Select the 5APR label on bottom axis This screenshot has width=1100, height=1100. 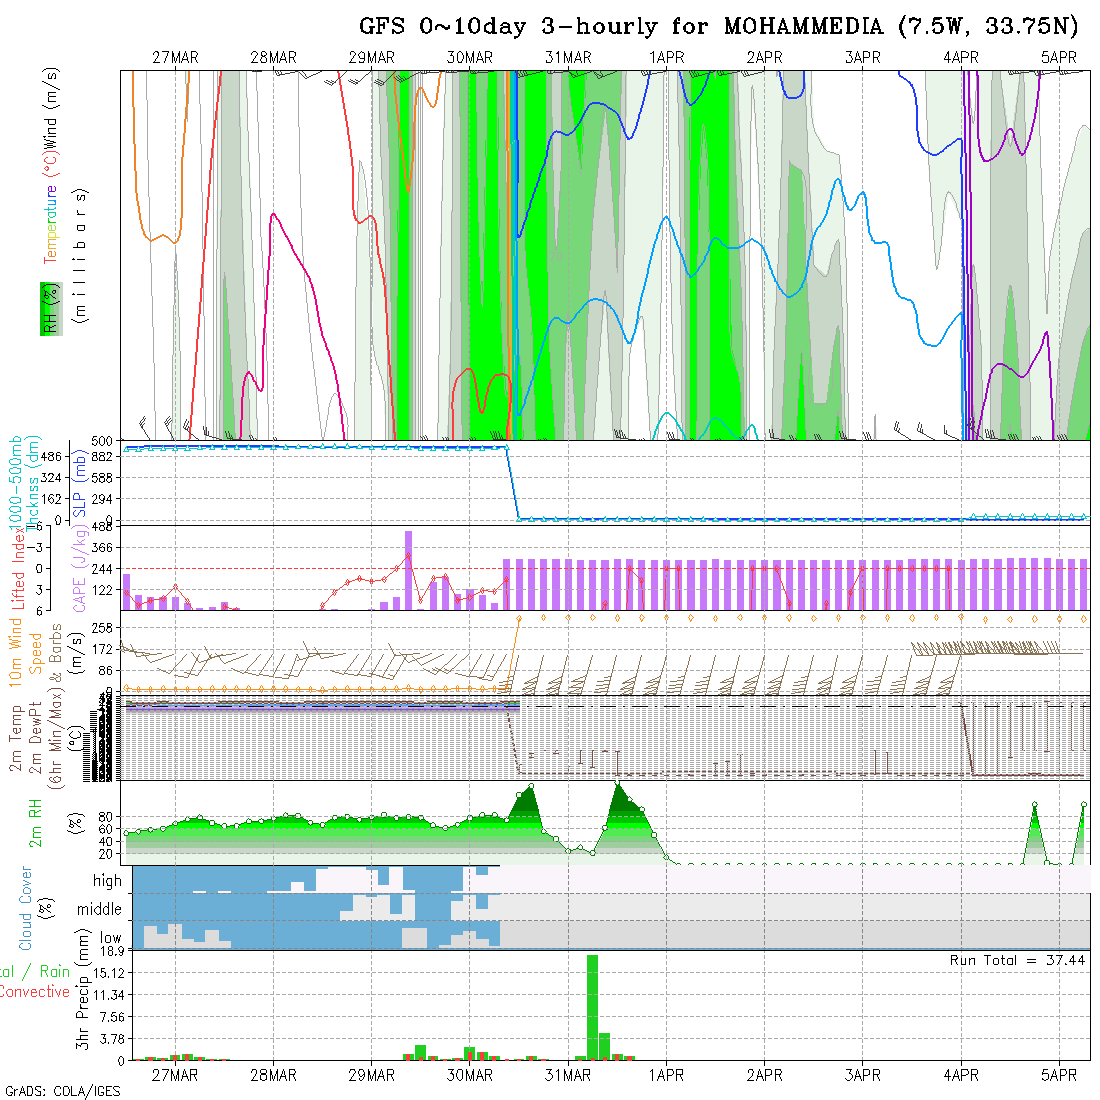pos(1058,1075)
